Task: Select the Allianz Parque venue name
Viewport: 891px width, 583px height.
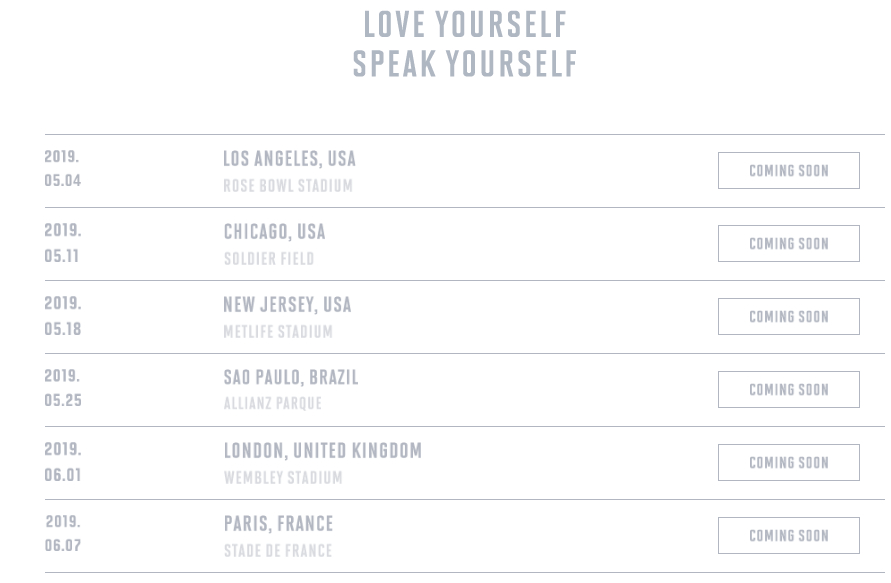Action: (x=273, y=403)
